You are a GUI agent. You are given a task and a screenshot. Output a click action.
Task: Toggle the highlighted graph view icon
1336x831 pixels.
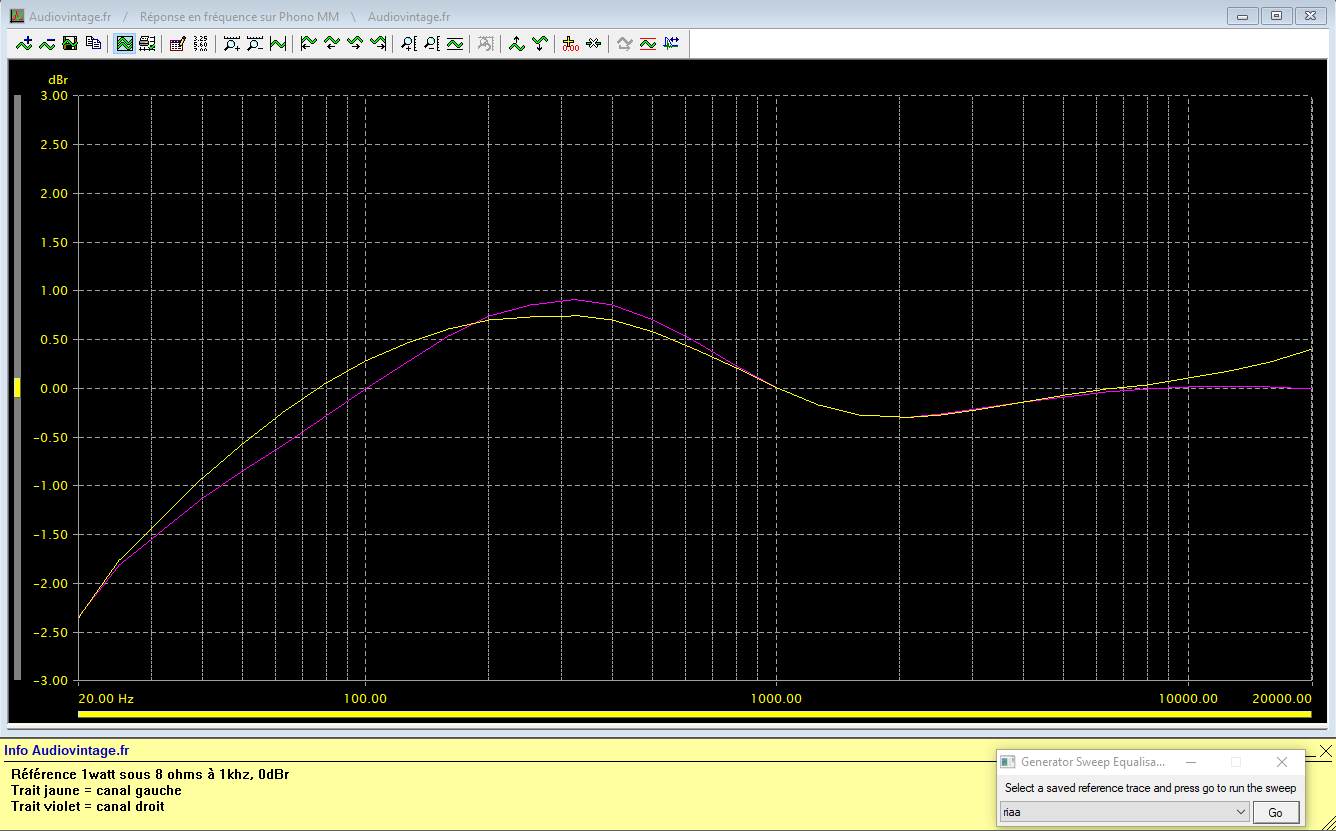125,44
